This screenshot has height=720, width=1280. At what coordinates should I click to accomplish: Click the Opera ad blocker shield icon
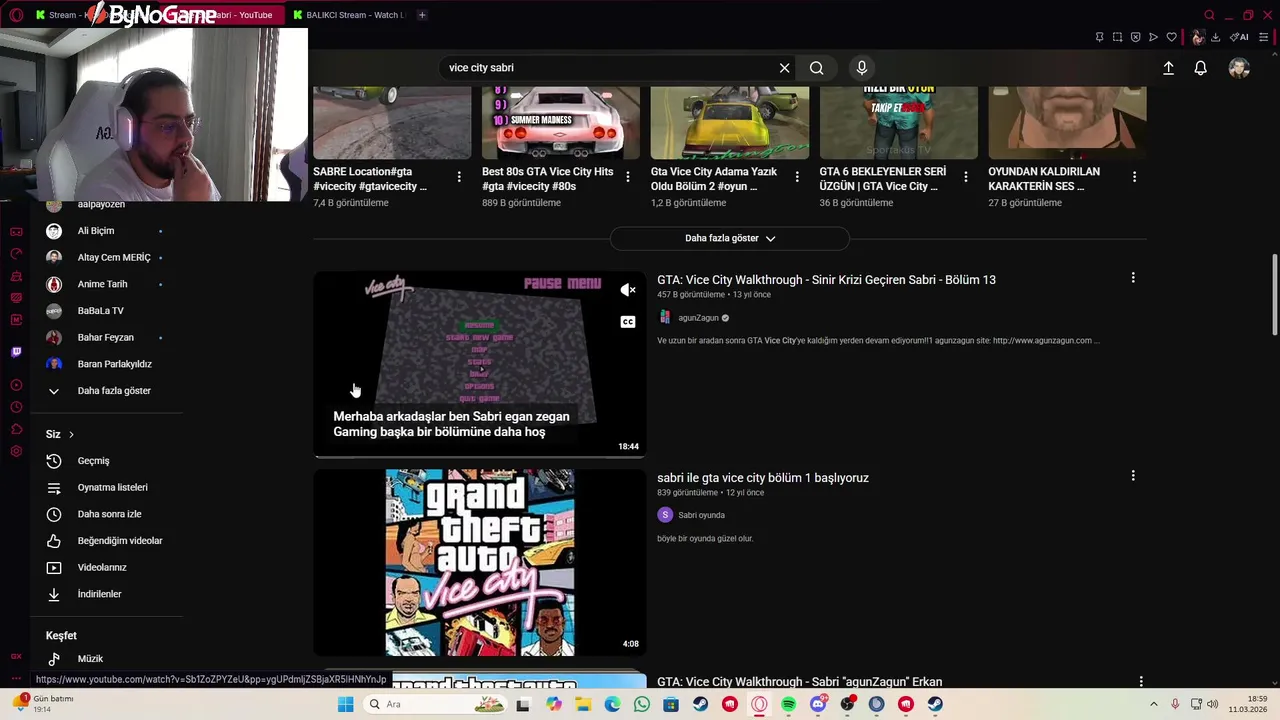pyautogui.click(x=1135, y=37)
